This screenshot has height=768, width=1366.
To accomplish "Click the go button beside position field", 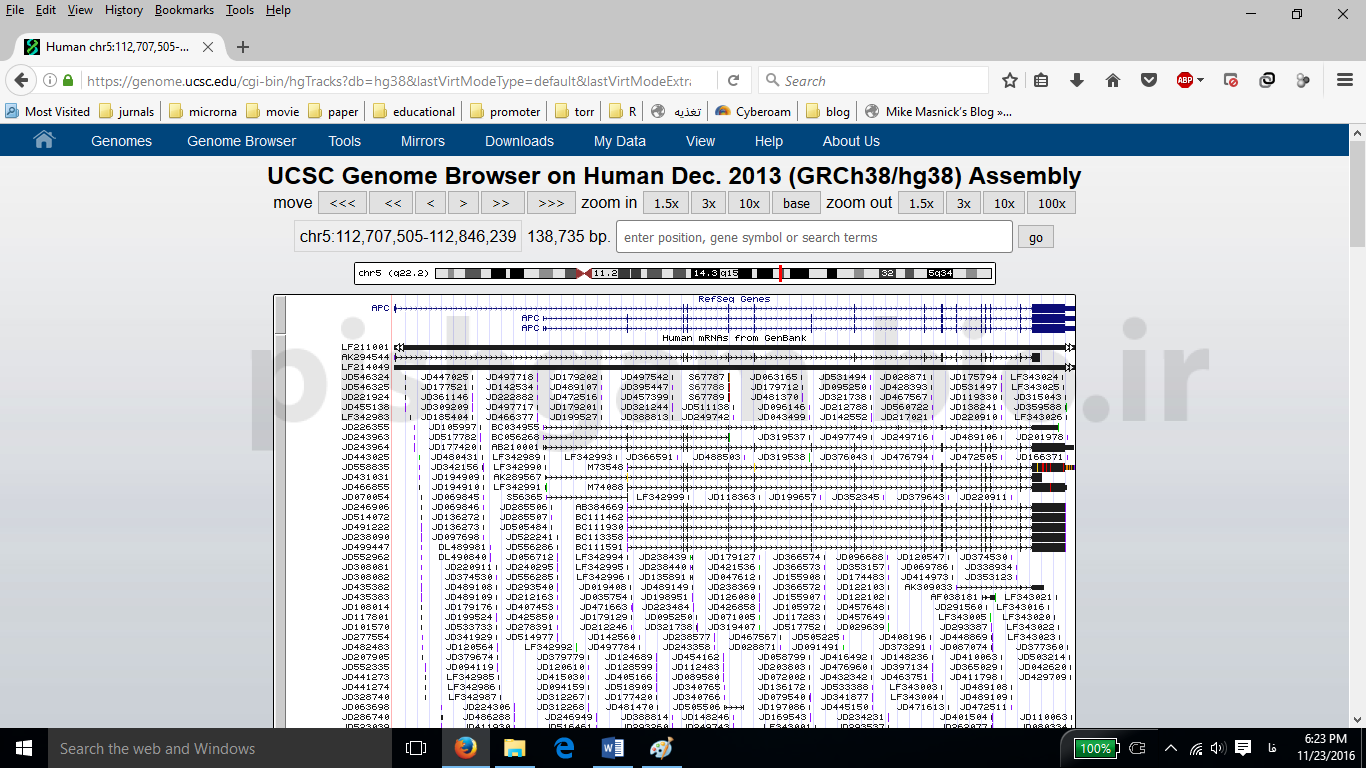I will coord(1035,237).
